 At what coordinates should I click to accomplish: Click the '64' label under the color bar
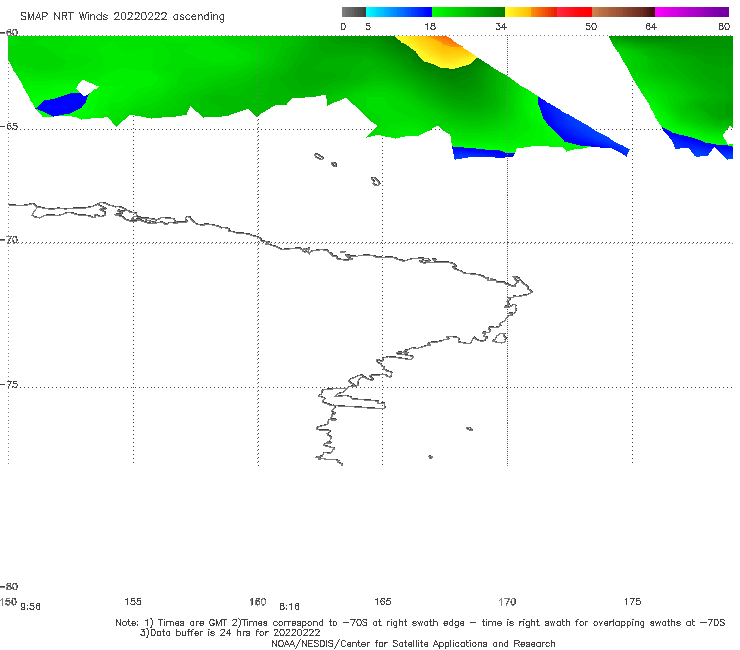click(x=651, y=27)
